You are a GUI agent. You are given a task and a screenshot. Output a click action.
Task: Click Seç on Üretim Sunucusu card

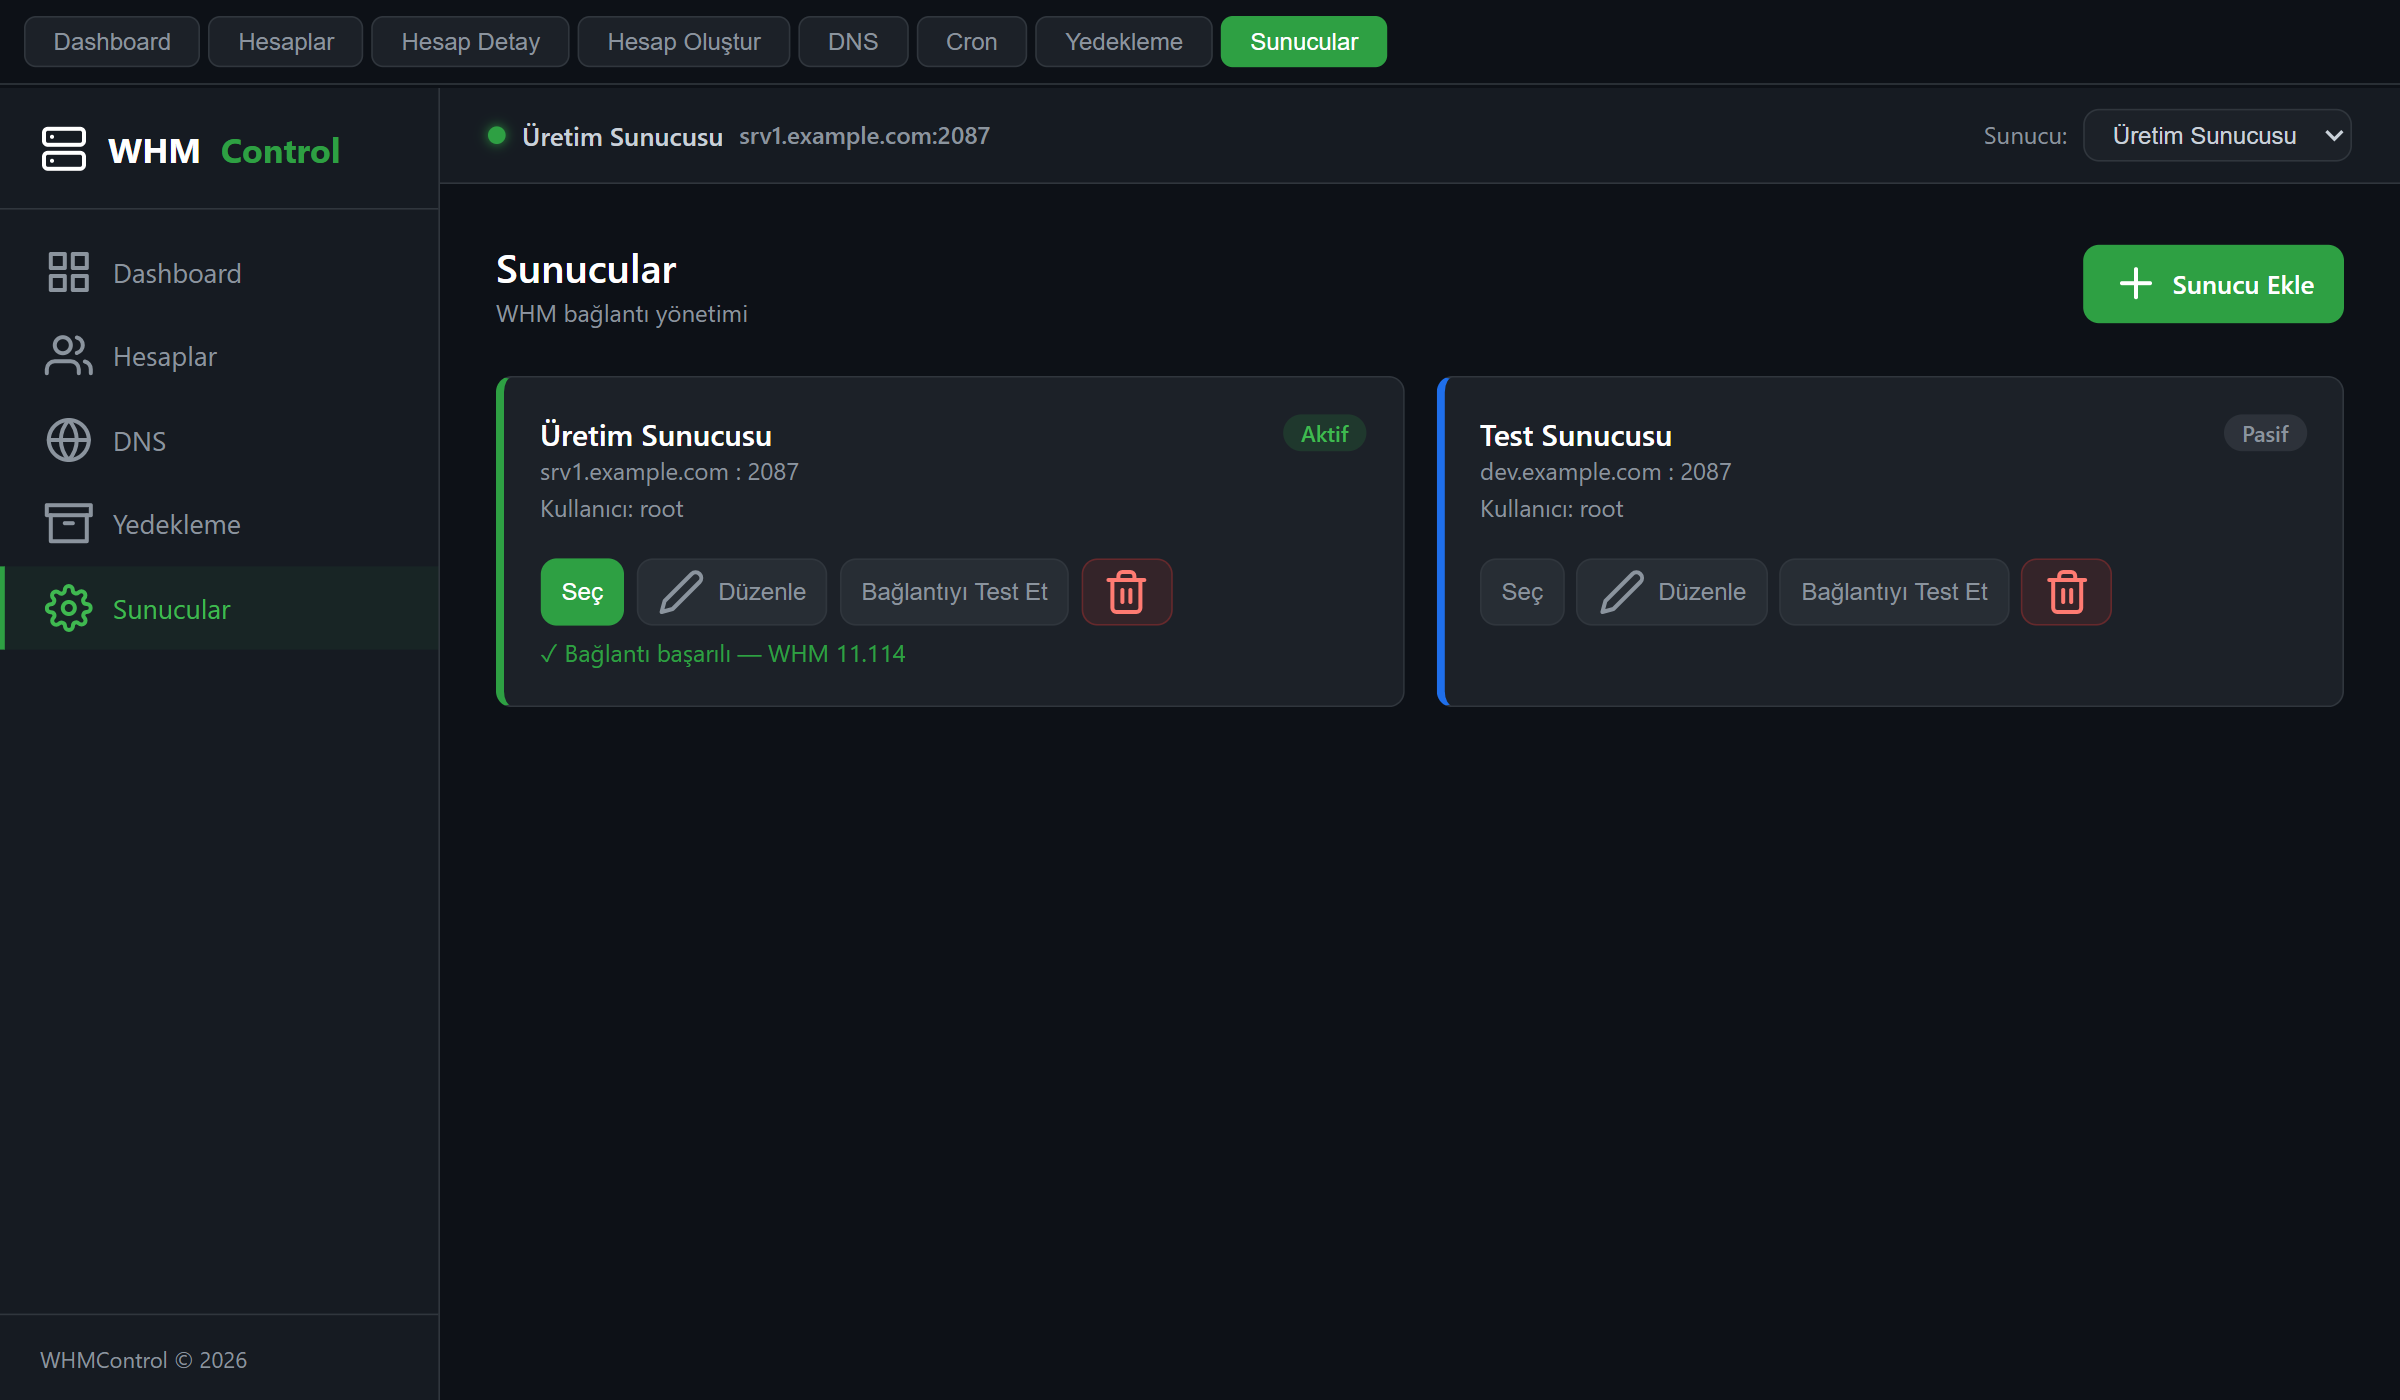point(582,592)
